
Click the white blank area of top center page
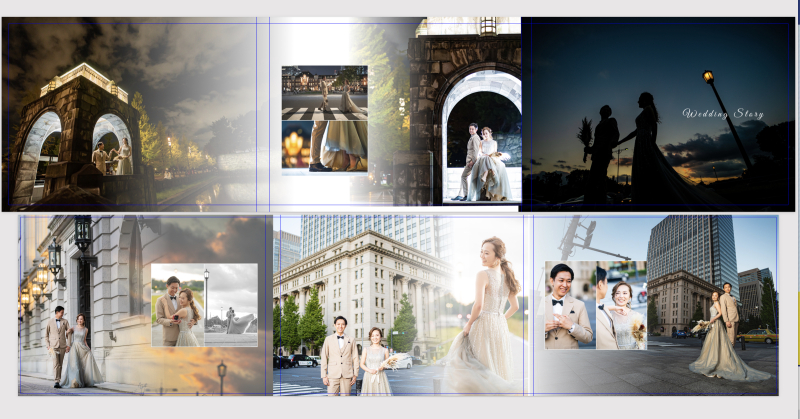pos(308,42)
